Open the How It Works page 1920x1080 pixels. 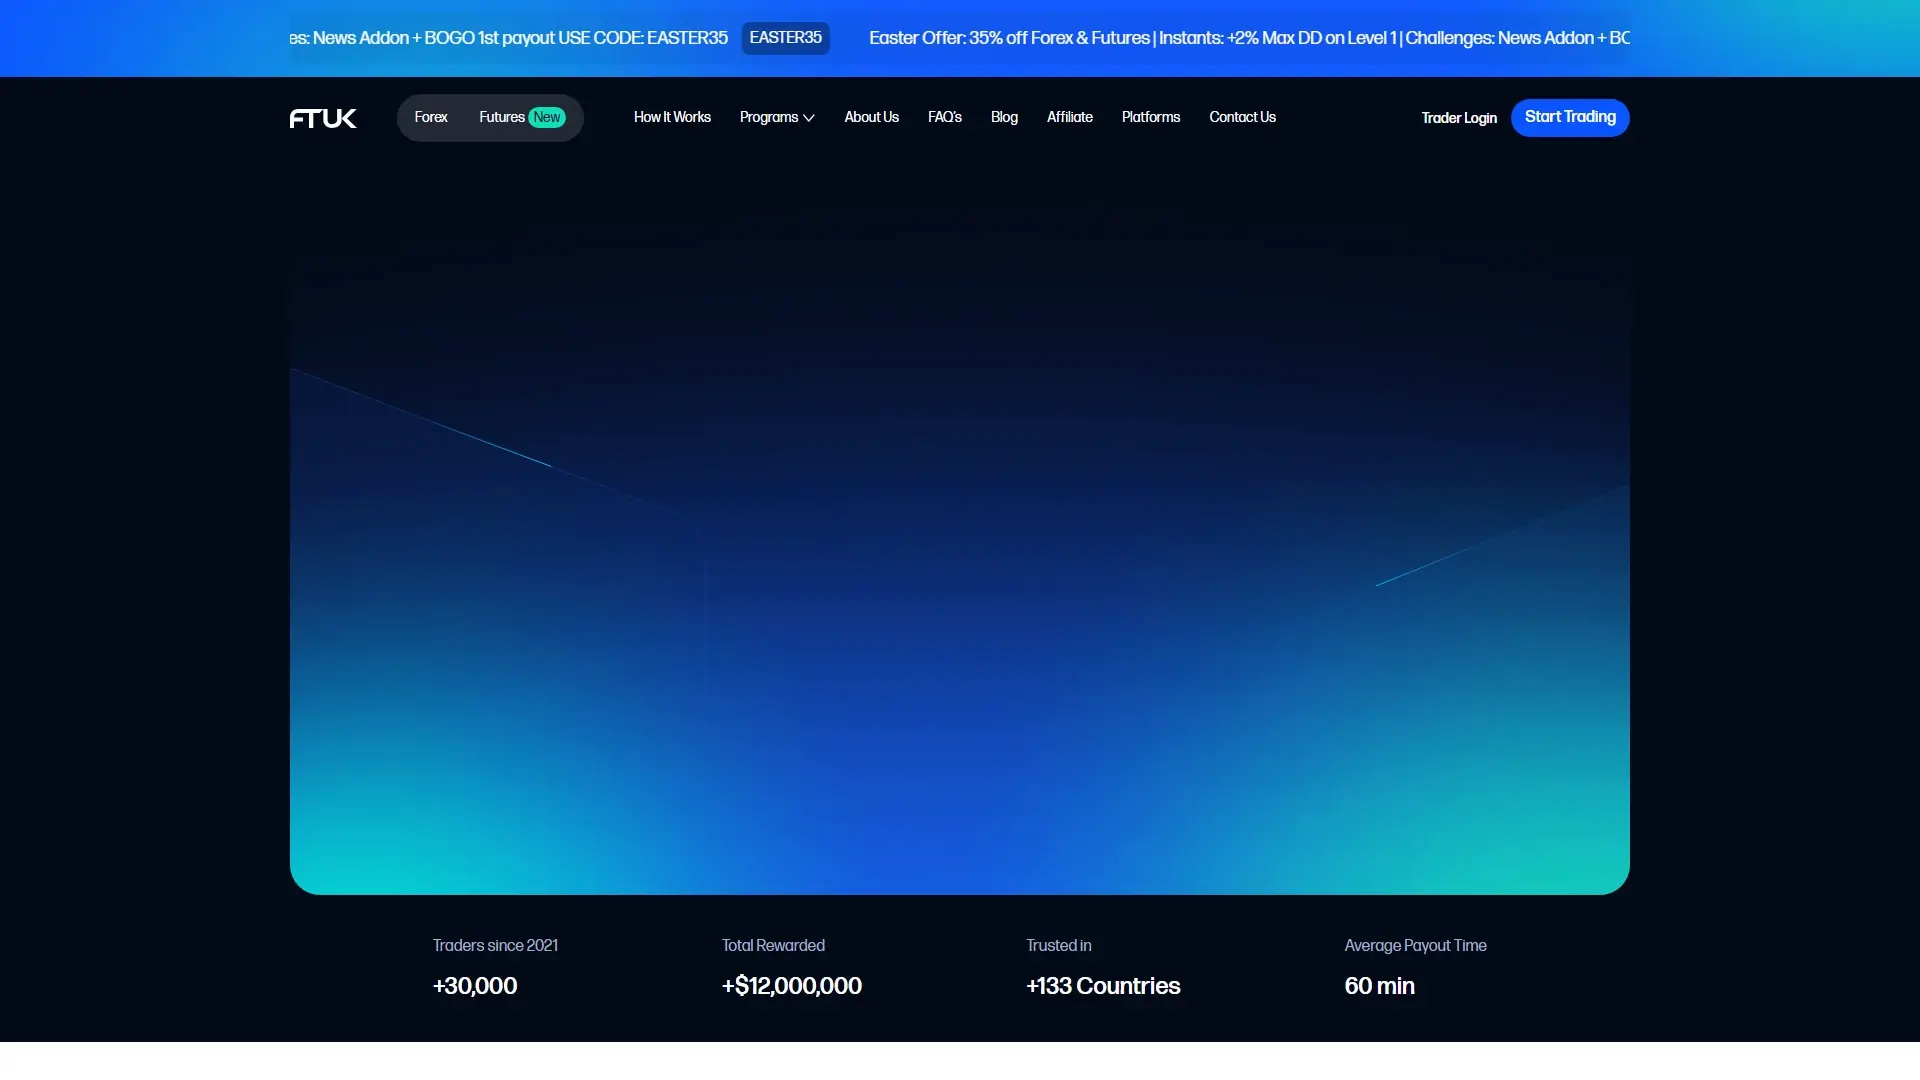pos(671,117)
